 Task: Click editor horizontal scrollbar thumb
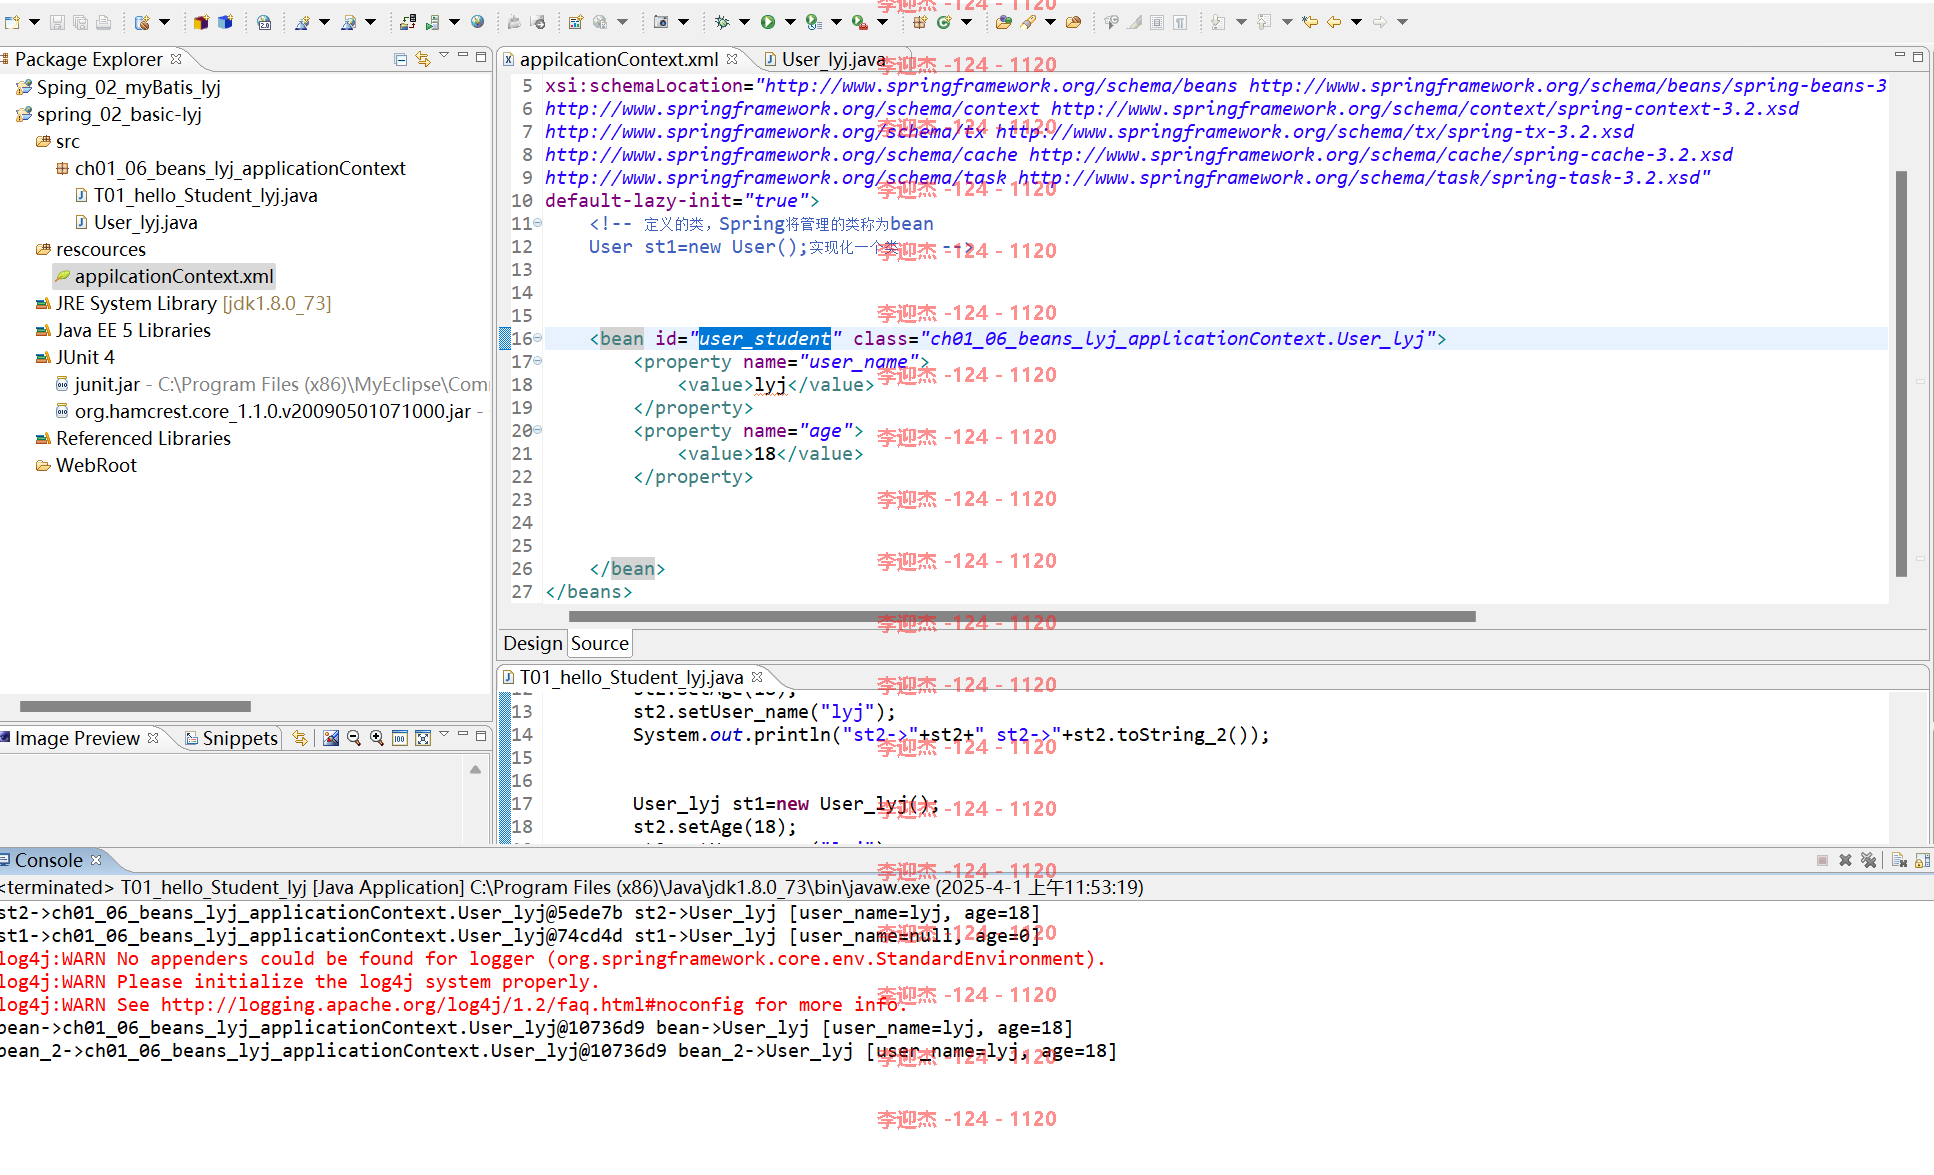point(1022,617)
